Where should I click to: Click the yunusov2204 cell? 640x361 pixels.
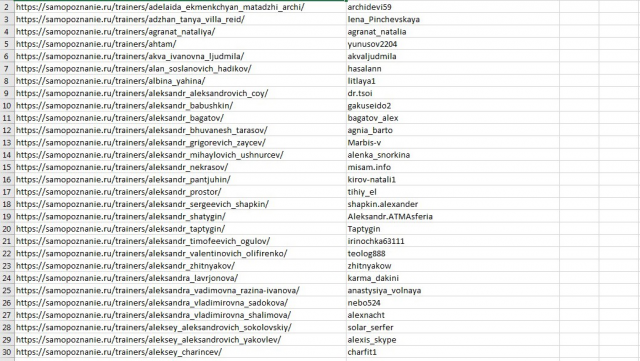coord(453,44)
